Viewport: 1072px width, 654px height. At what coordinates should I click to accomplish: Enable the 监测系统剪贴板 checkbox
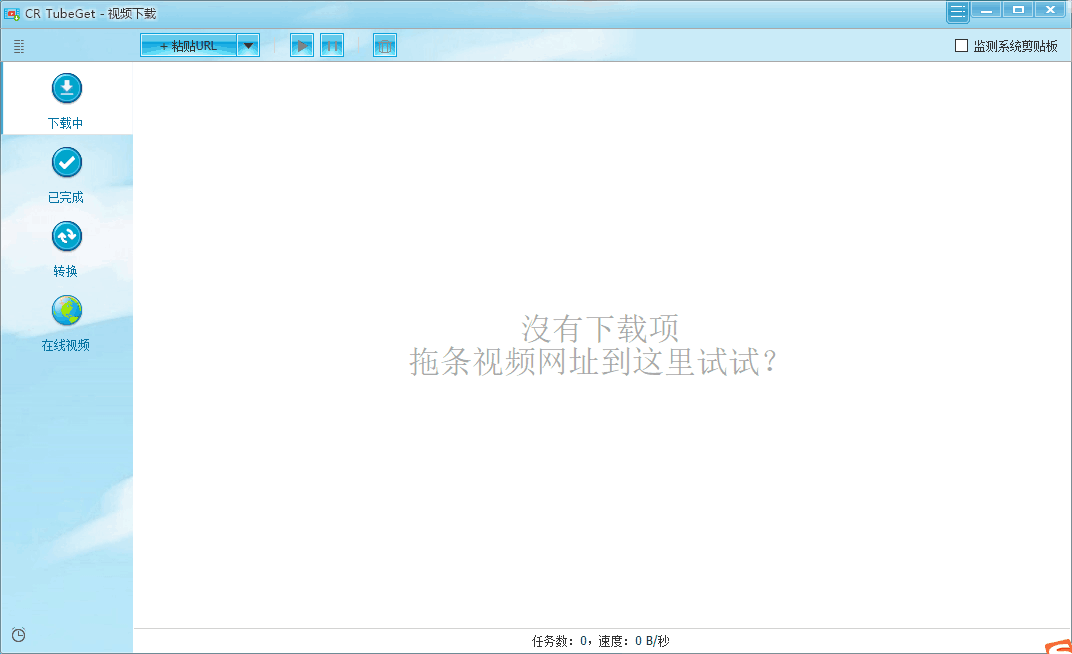tap(961, 45)
